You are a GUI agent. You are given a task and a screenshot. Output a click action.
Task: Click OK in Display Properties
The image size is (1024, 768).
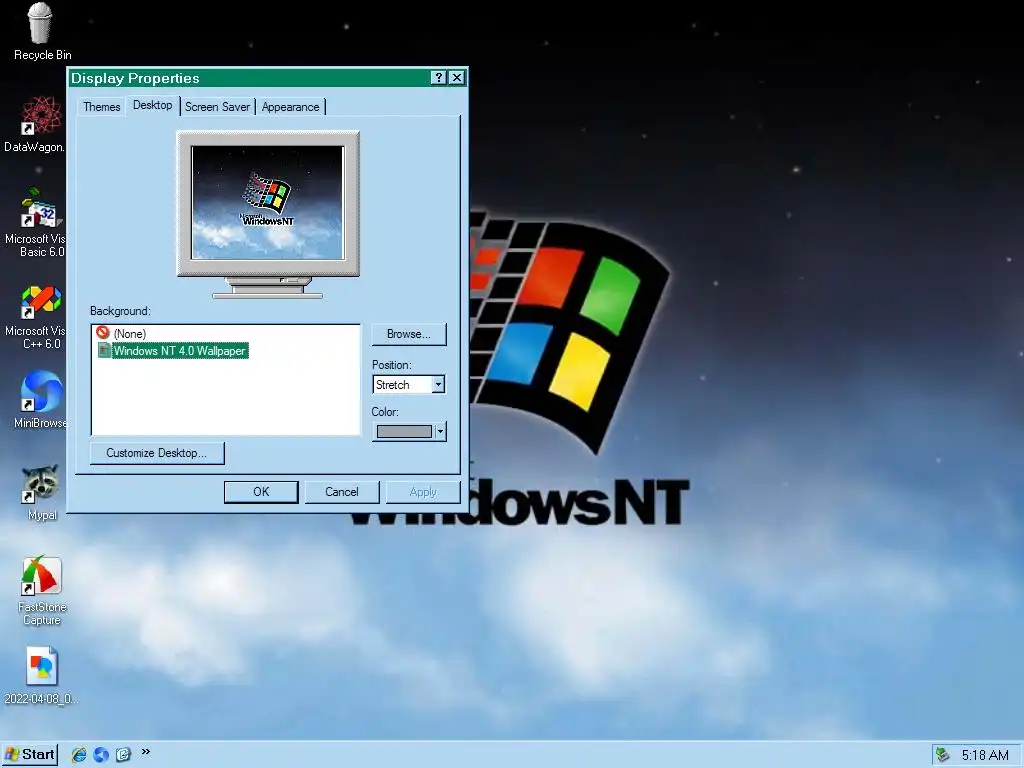tap(261, 492)
